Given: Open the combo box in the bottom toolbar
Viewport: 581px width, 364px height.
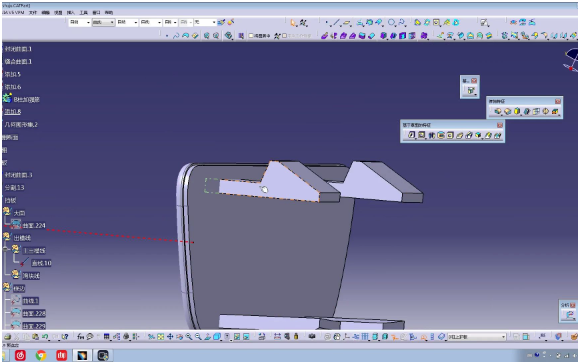Looking at the screenshot, I should (477, 337).
